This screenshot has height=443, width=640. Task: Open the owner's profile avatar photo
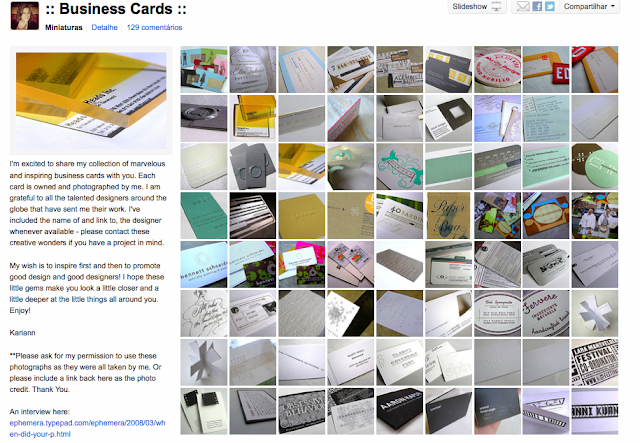[x=24, y=16]
